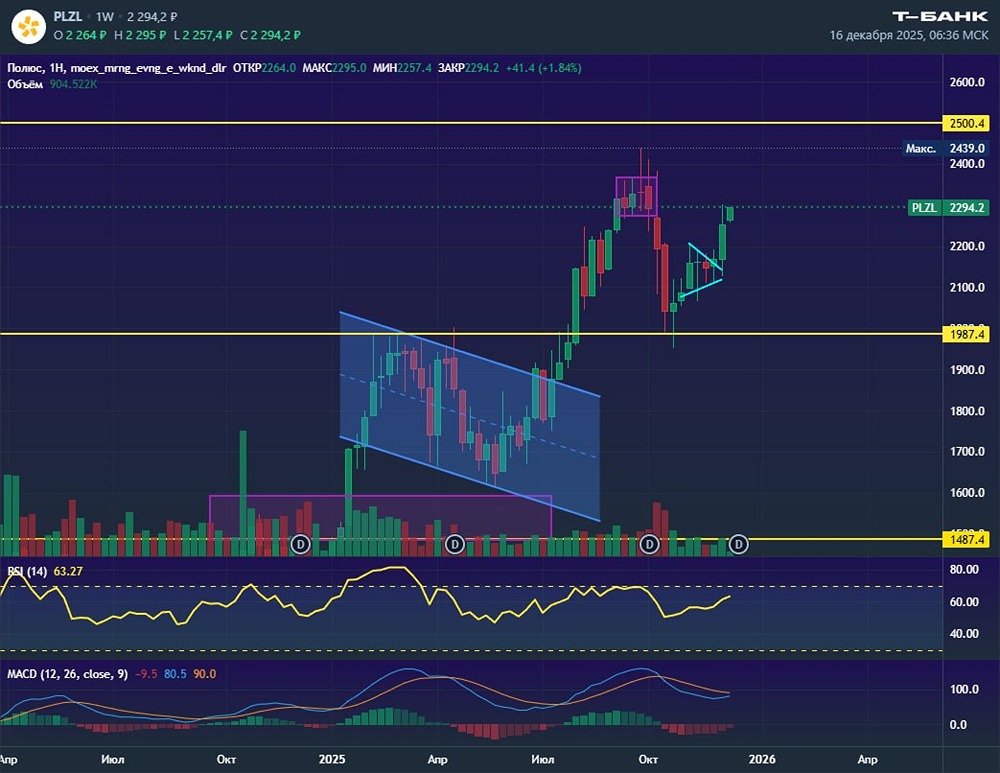Click the header L 2 257,4 ₽ low price
Screen dimensions: 1000x773
[x=203, y=35]
